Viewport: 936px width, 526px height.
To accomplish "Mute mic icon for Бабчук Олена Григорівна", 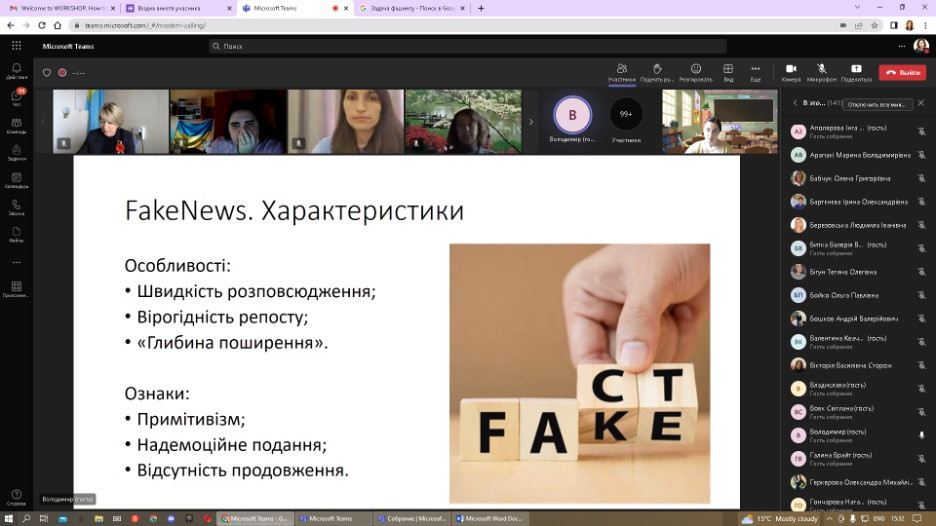I will 922,178.
